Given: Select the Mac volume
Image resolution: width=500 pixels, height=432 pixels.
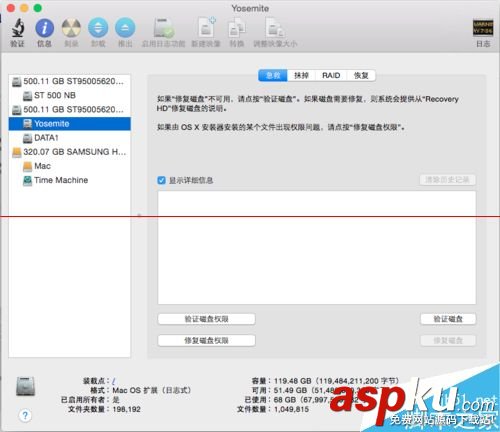Looking at the screenshot, I should point(69,166).
